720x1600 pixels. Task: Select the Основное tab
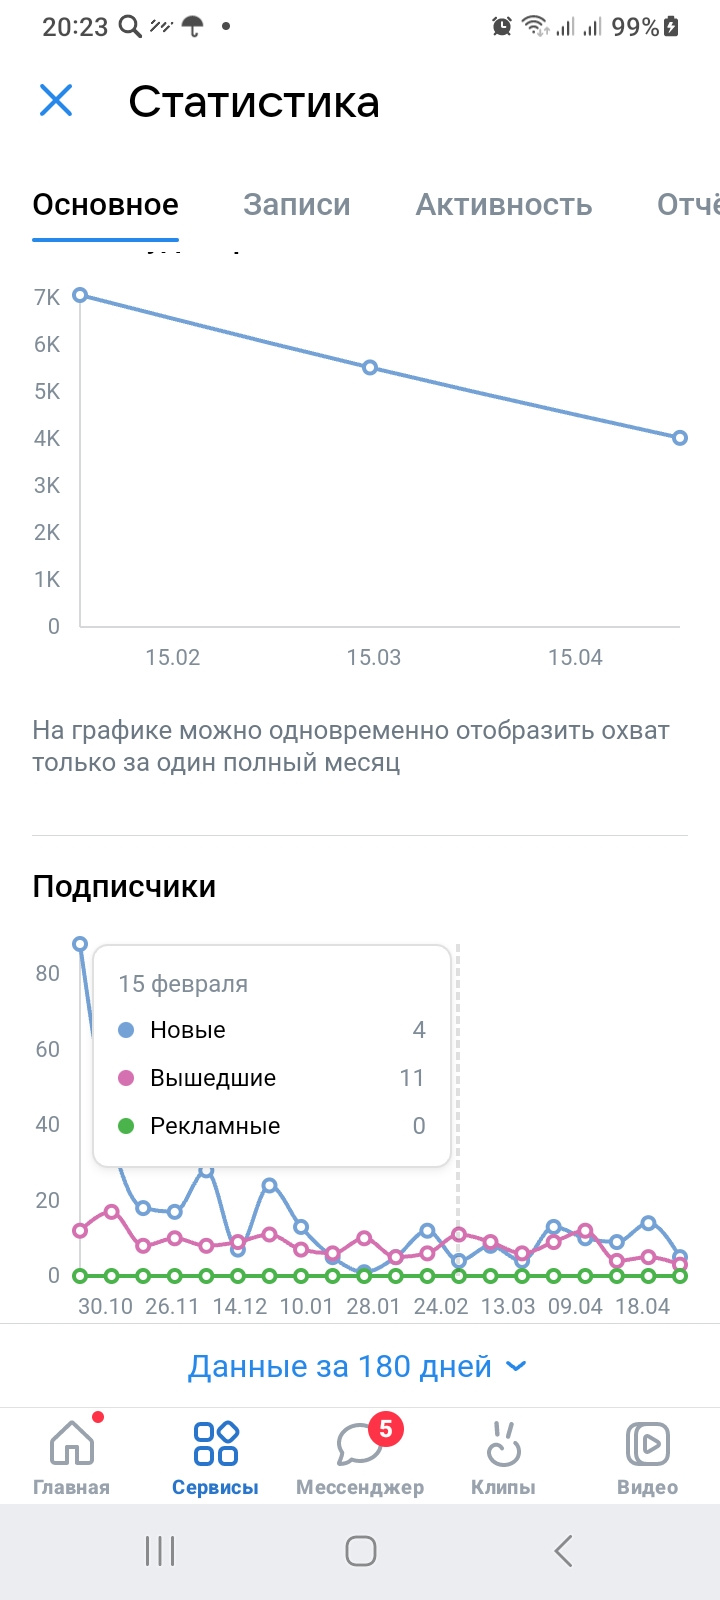point(105,205)
